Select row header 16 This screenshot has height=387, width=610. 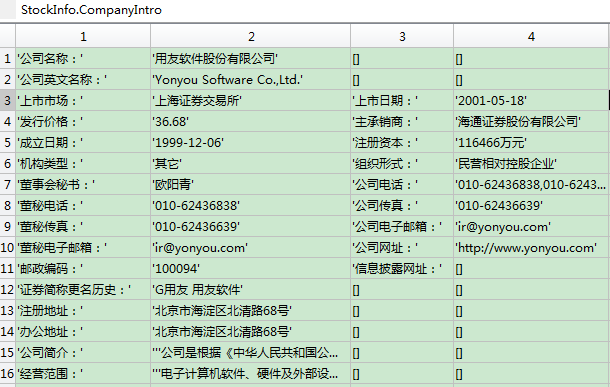[x=7, y=374]
